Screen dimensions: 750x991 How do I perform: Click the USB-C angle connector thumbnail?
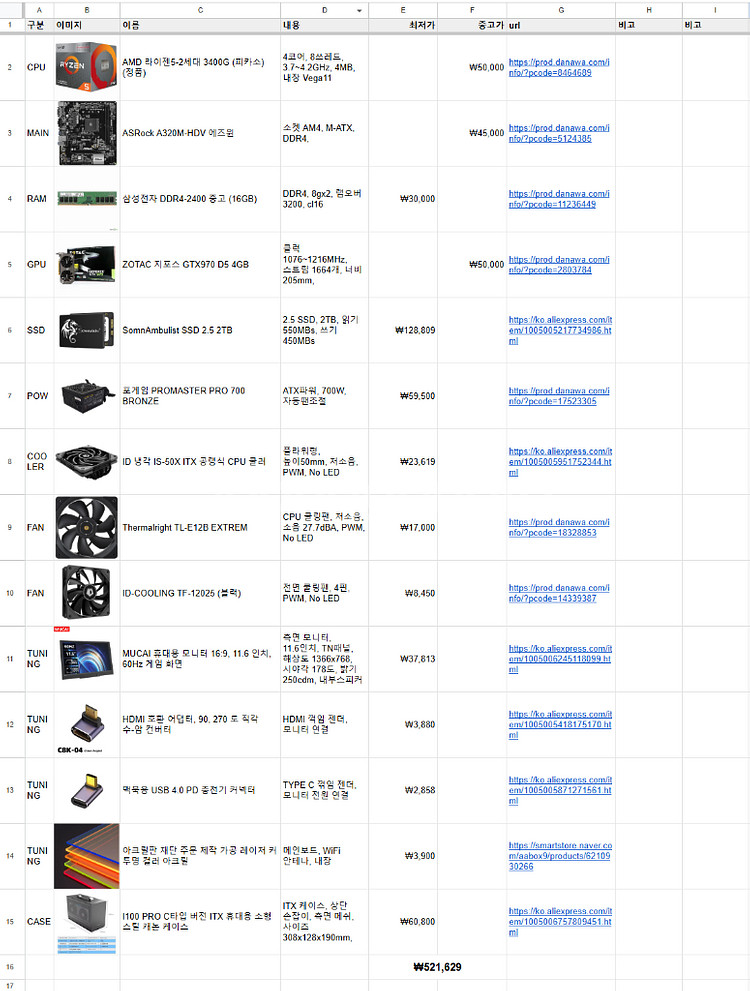(87, 790)
